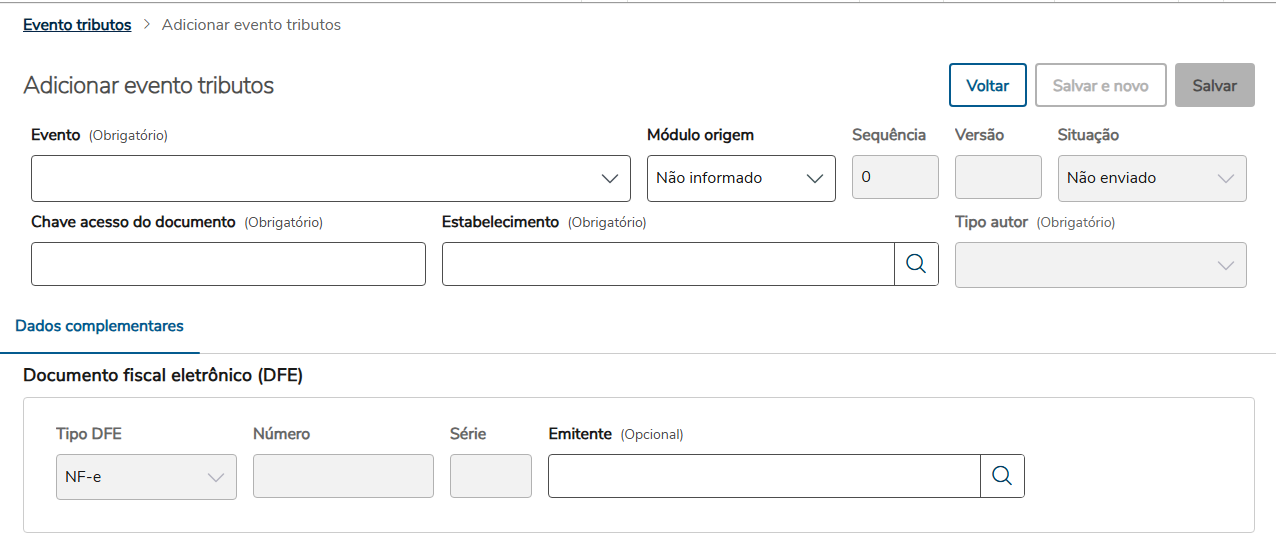Click the Emitente input field
This screenshot has width=1276, height=545.
pyautogui.click(x=764, y=476)
